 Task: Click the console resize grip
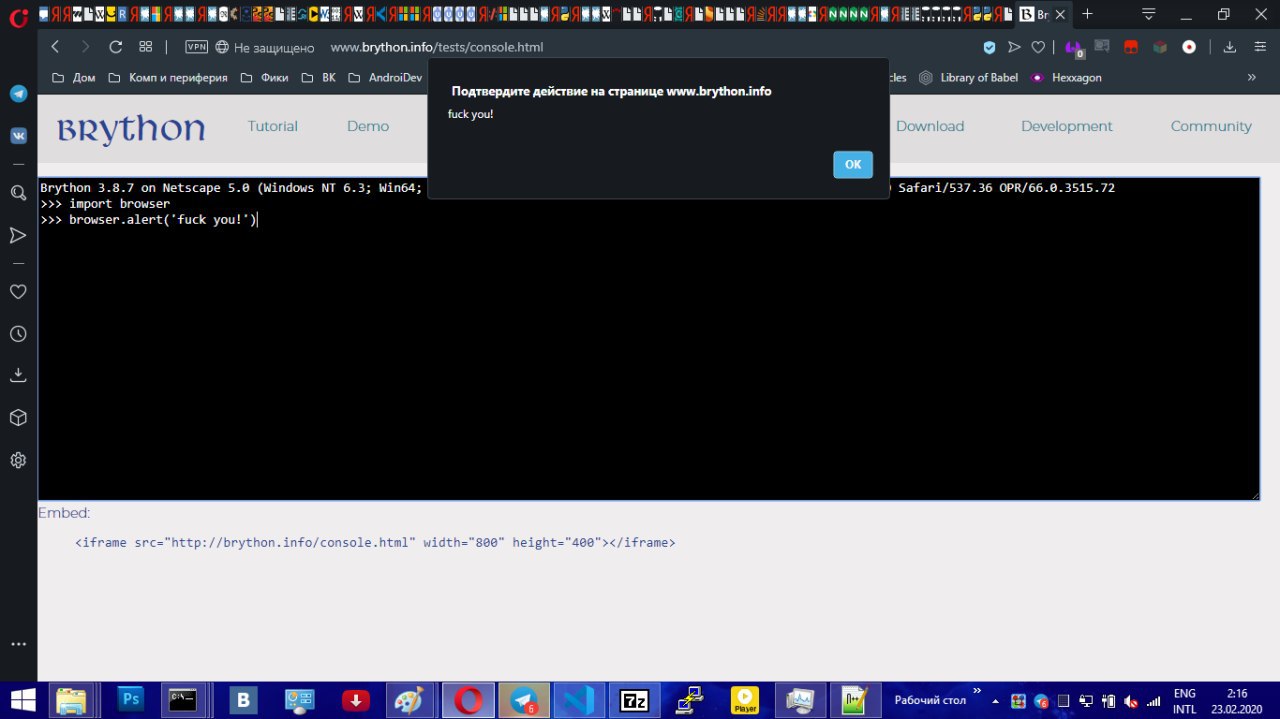pyautogui.click(x=1254, y=494)
